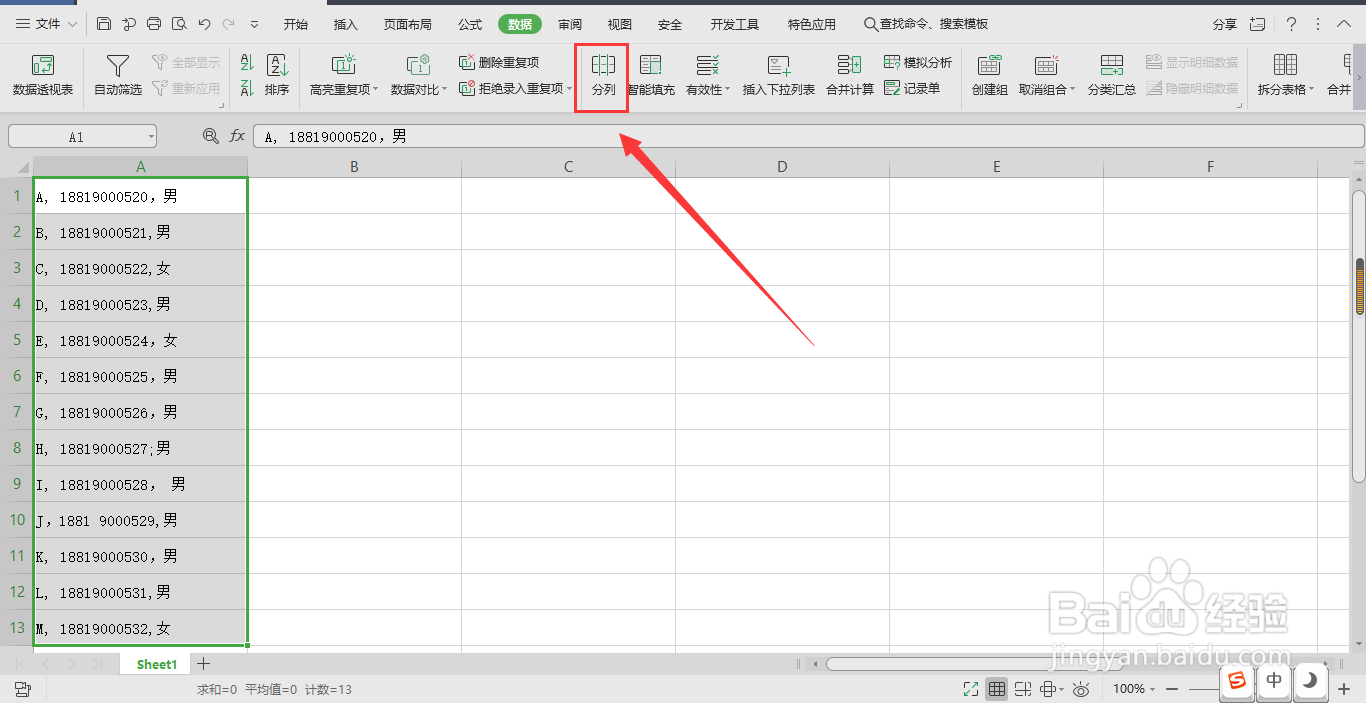Switch to normal grid view in status bar
Image resolution: width=1366 pixels, height=703 pixels.
tap(997, 689)
